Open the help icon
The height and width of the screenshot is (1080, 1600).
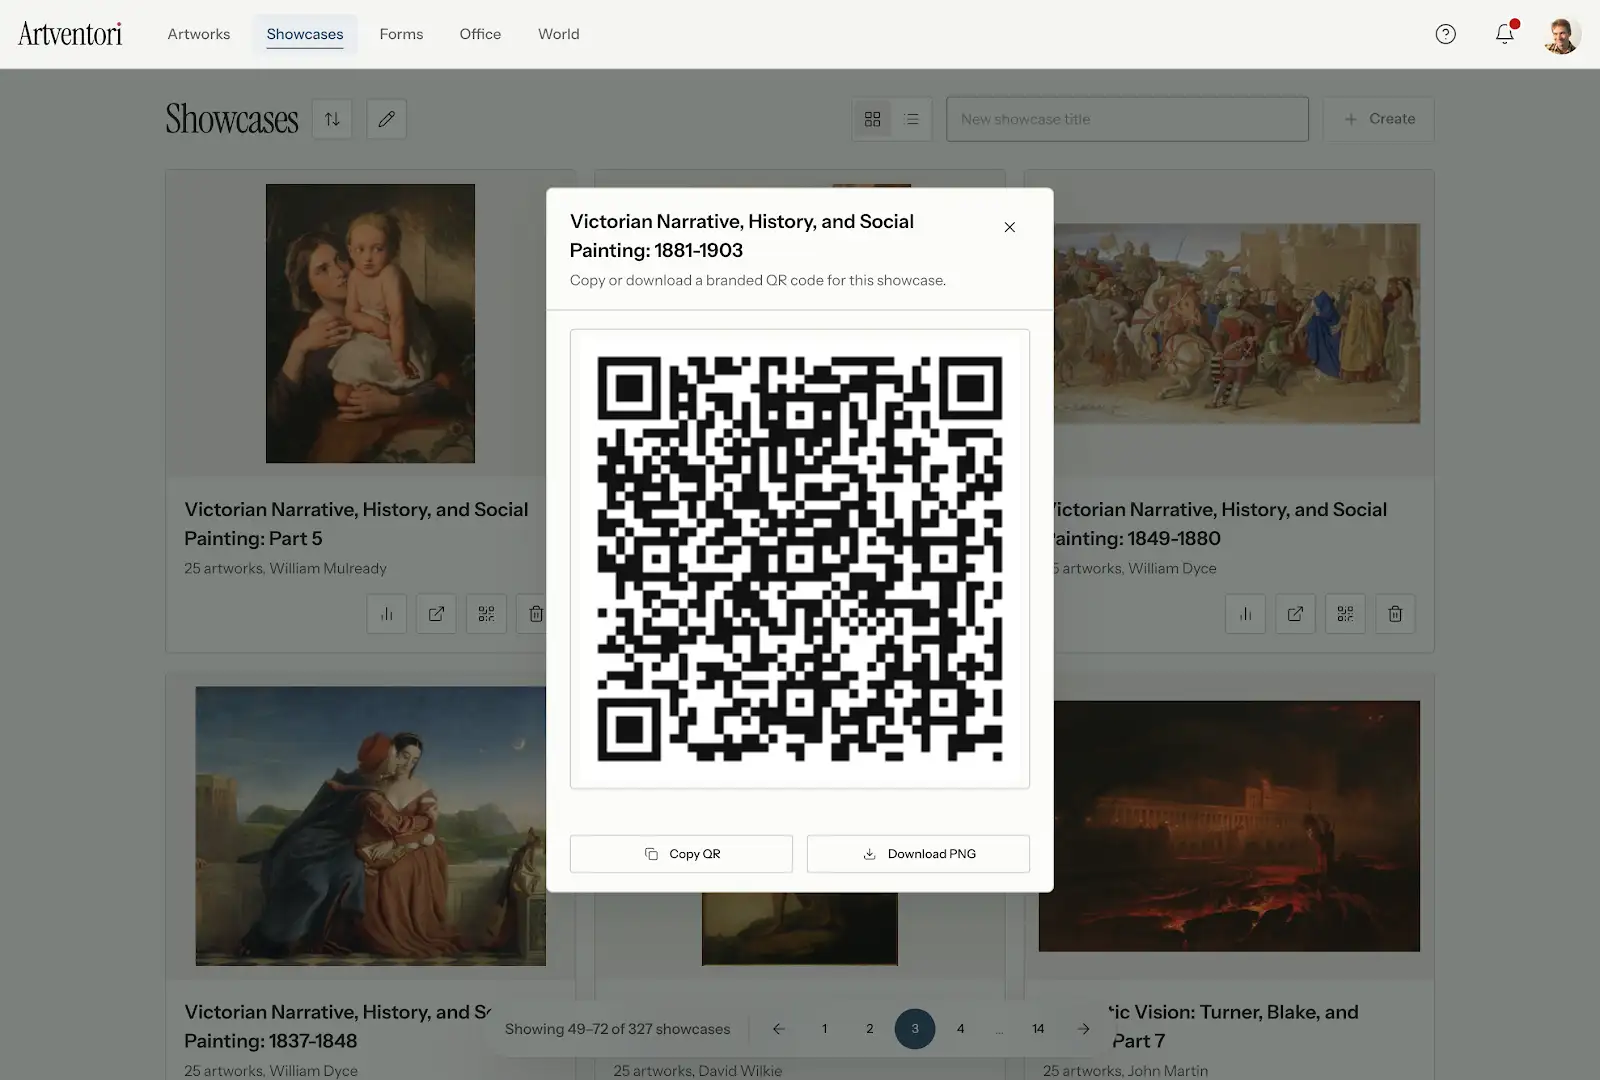click(1445, 34)
